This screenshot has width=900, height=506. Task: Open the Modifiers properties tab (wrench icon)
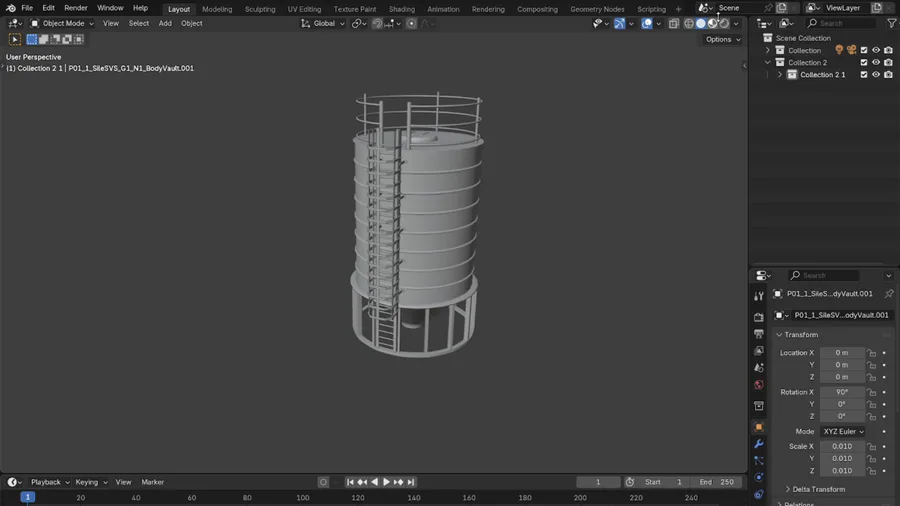click(758, 443)
